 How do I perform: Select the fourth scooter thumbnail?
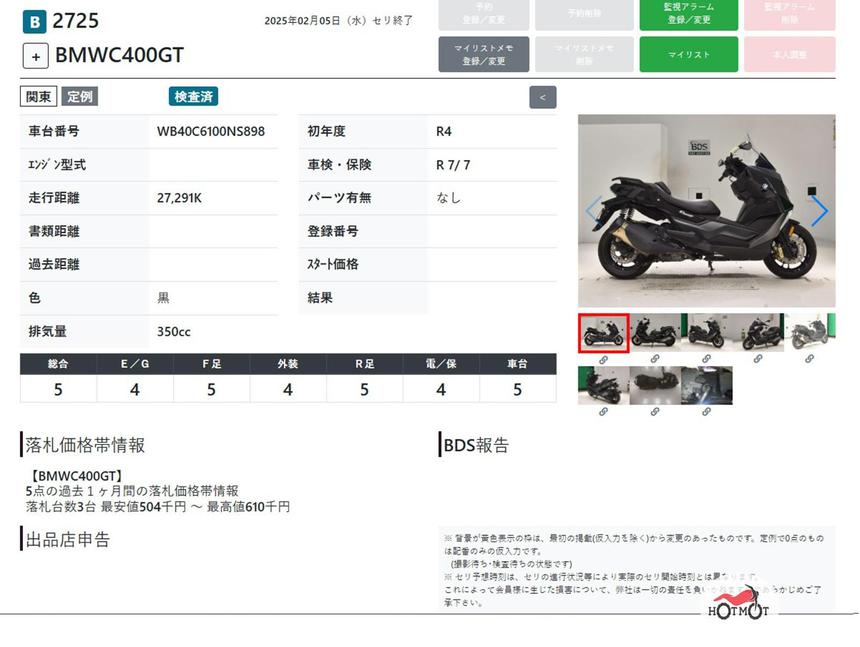759,332
